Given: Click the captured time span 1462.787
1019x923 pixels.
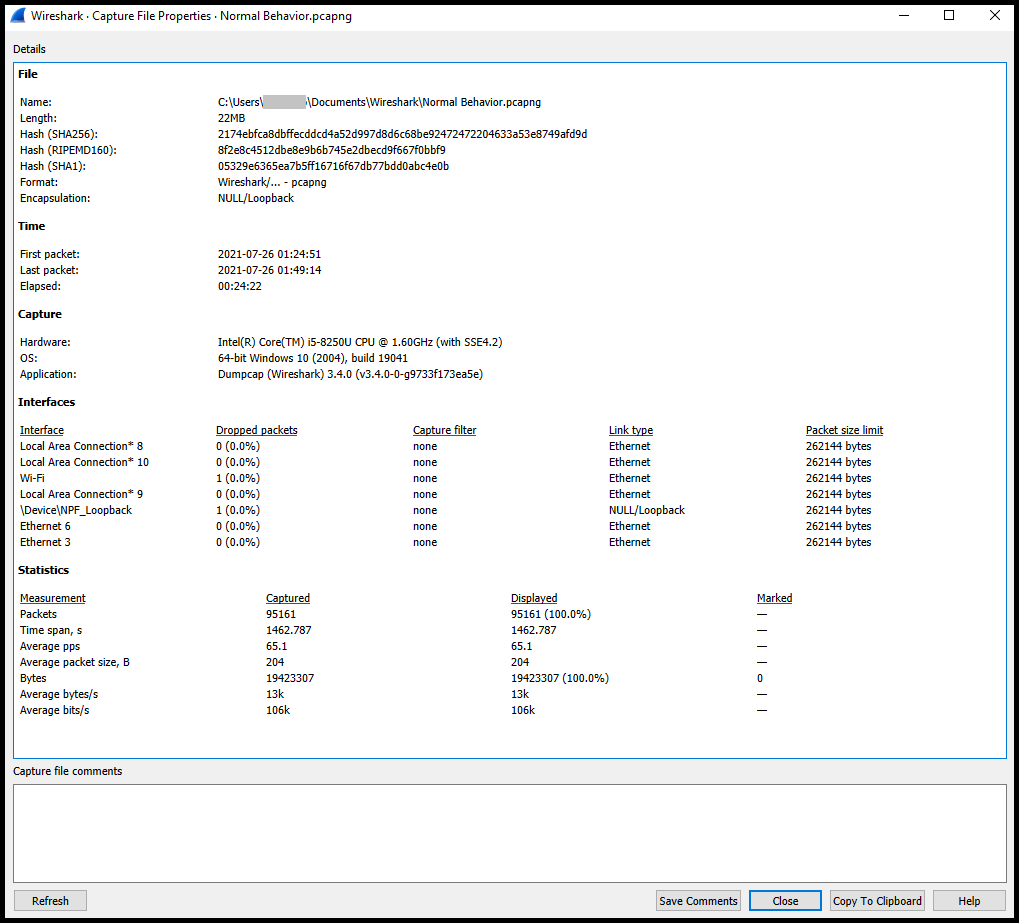Looking at the screenshot, I should pyautogui.click(x=289, y=630).
